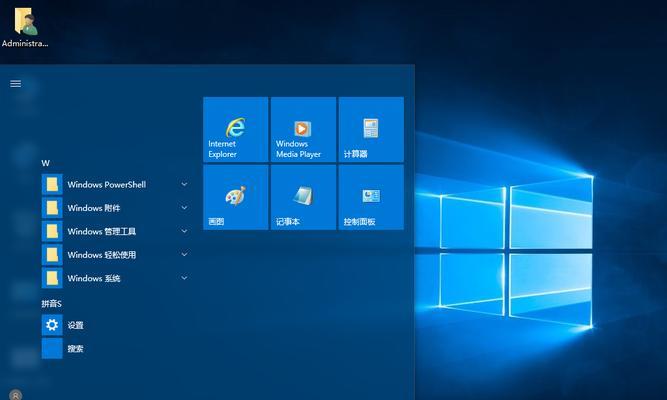Open the Internet Explorer tile
The image size is (667, 400).
point(236,129)
